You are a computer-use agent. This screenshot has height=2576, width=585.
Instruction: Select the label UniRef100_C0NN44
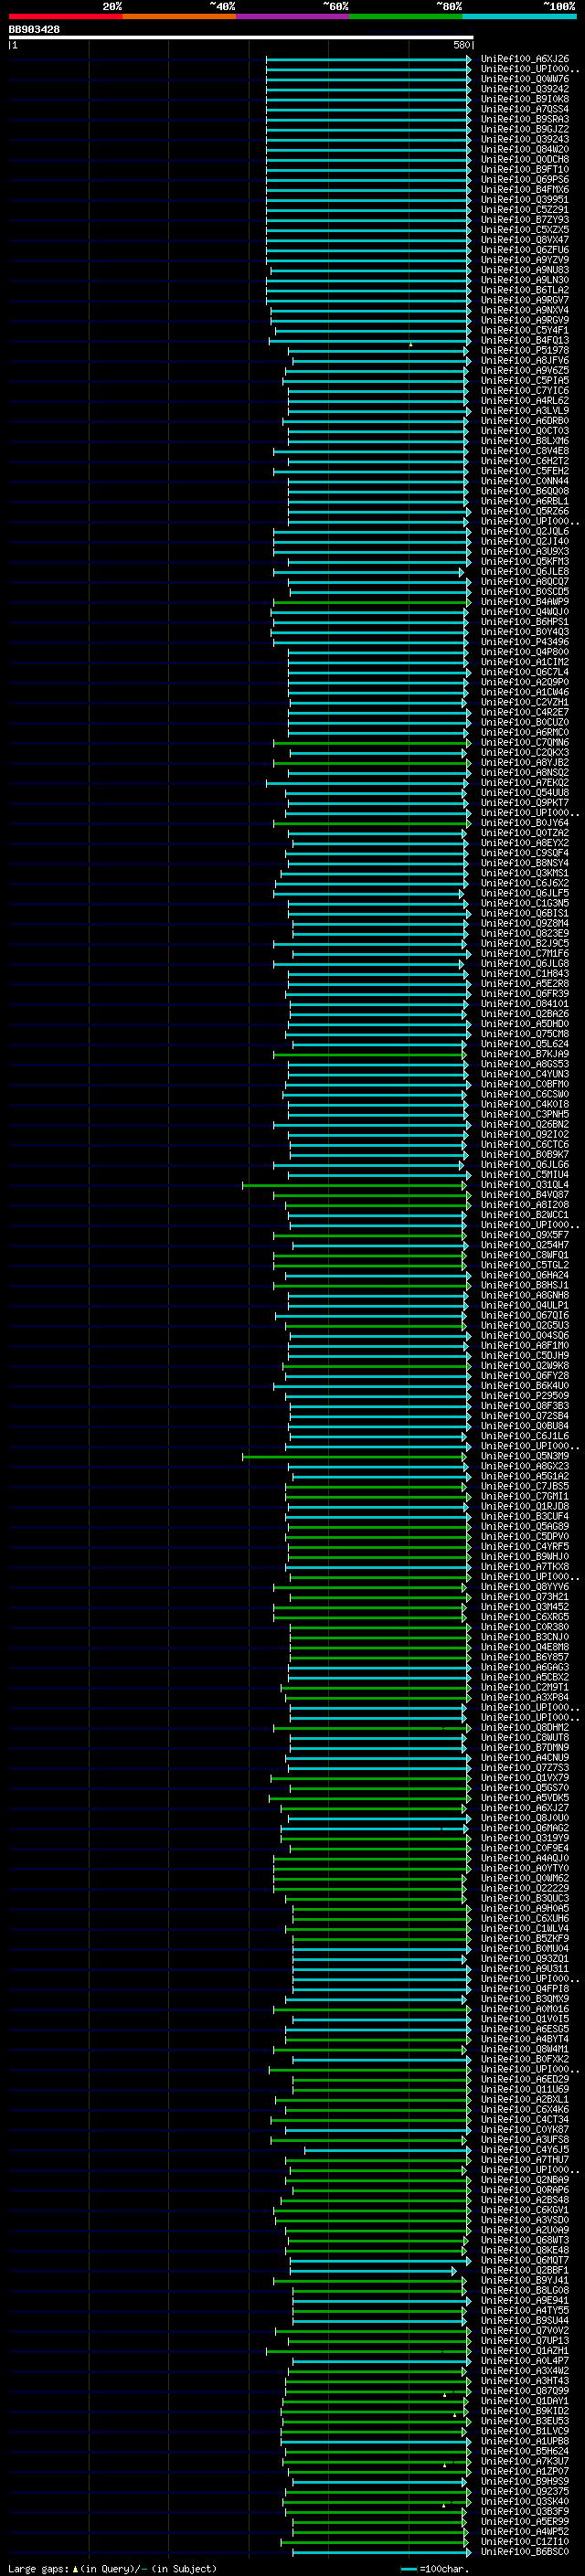[x=525, y=481]
